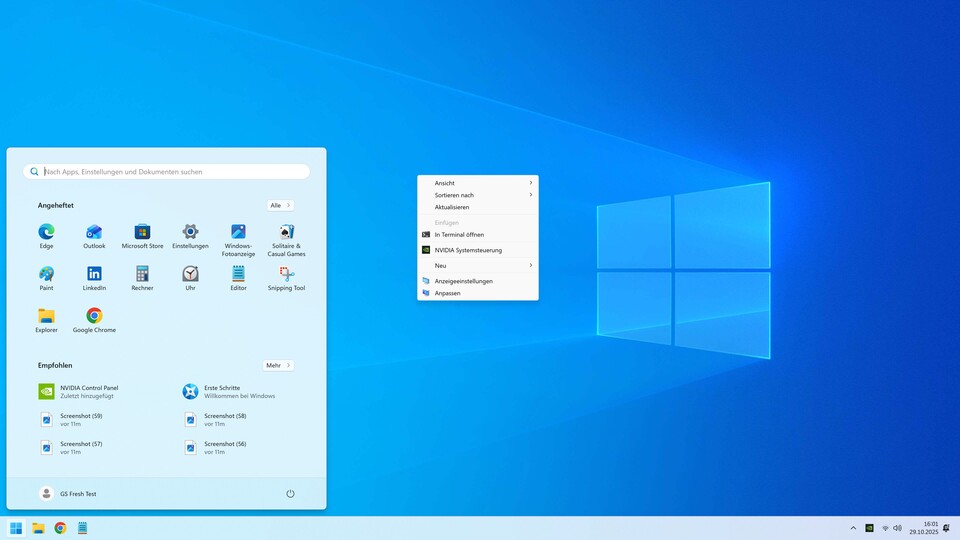
Task: Open Paint from pinned apps
Action: (x=46, y=278)
